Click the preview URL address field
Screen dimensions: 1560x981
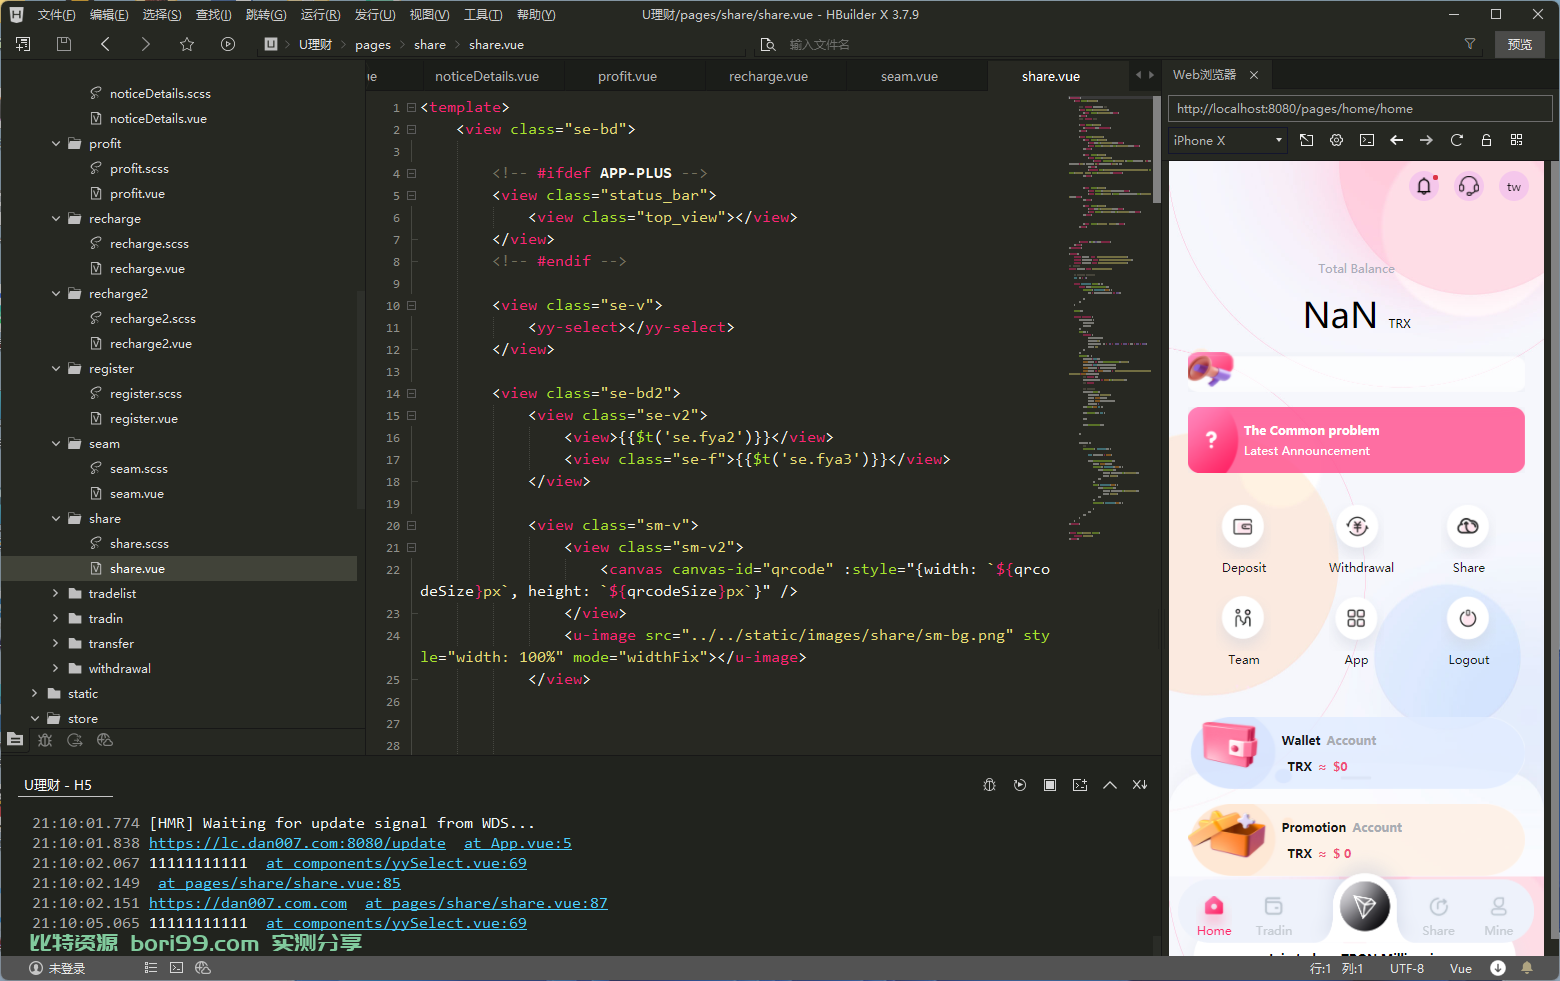tap(1360, 109)
